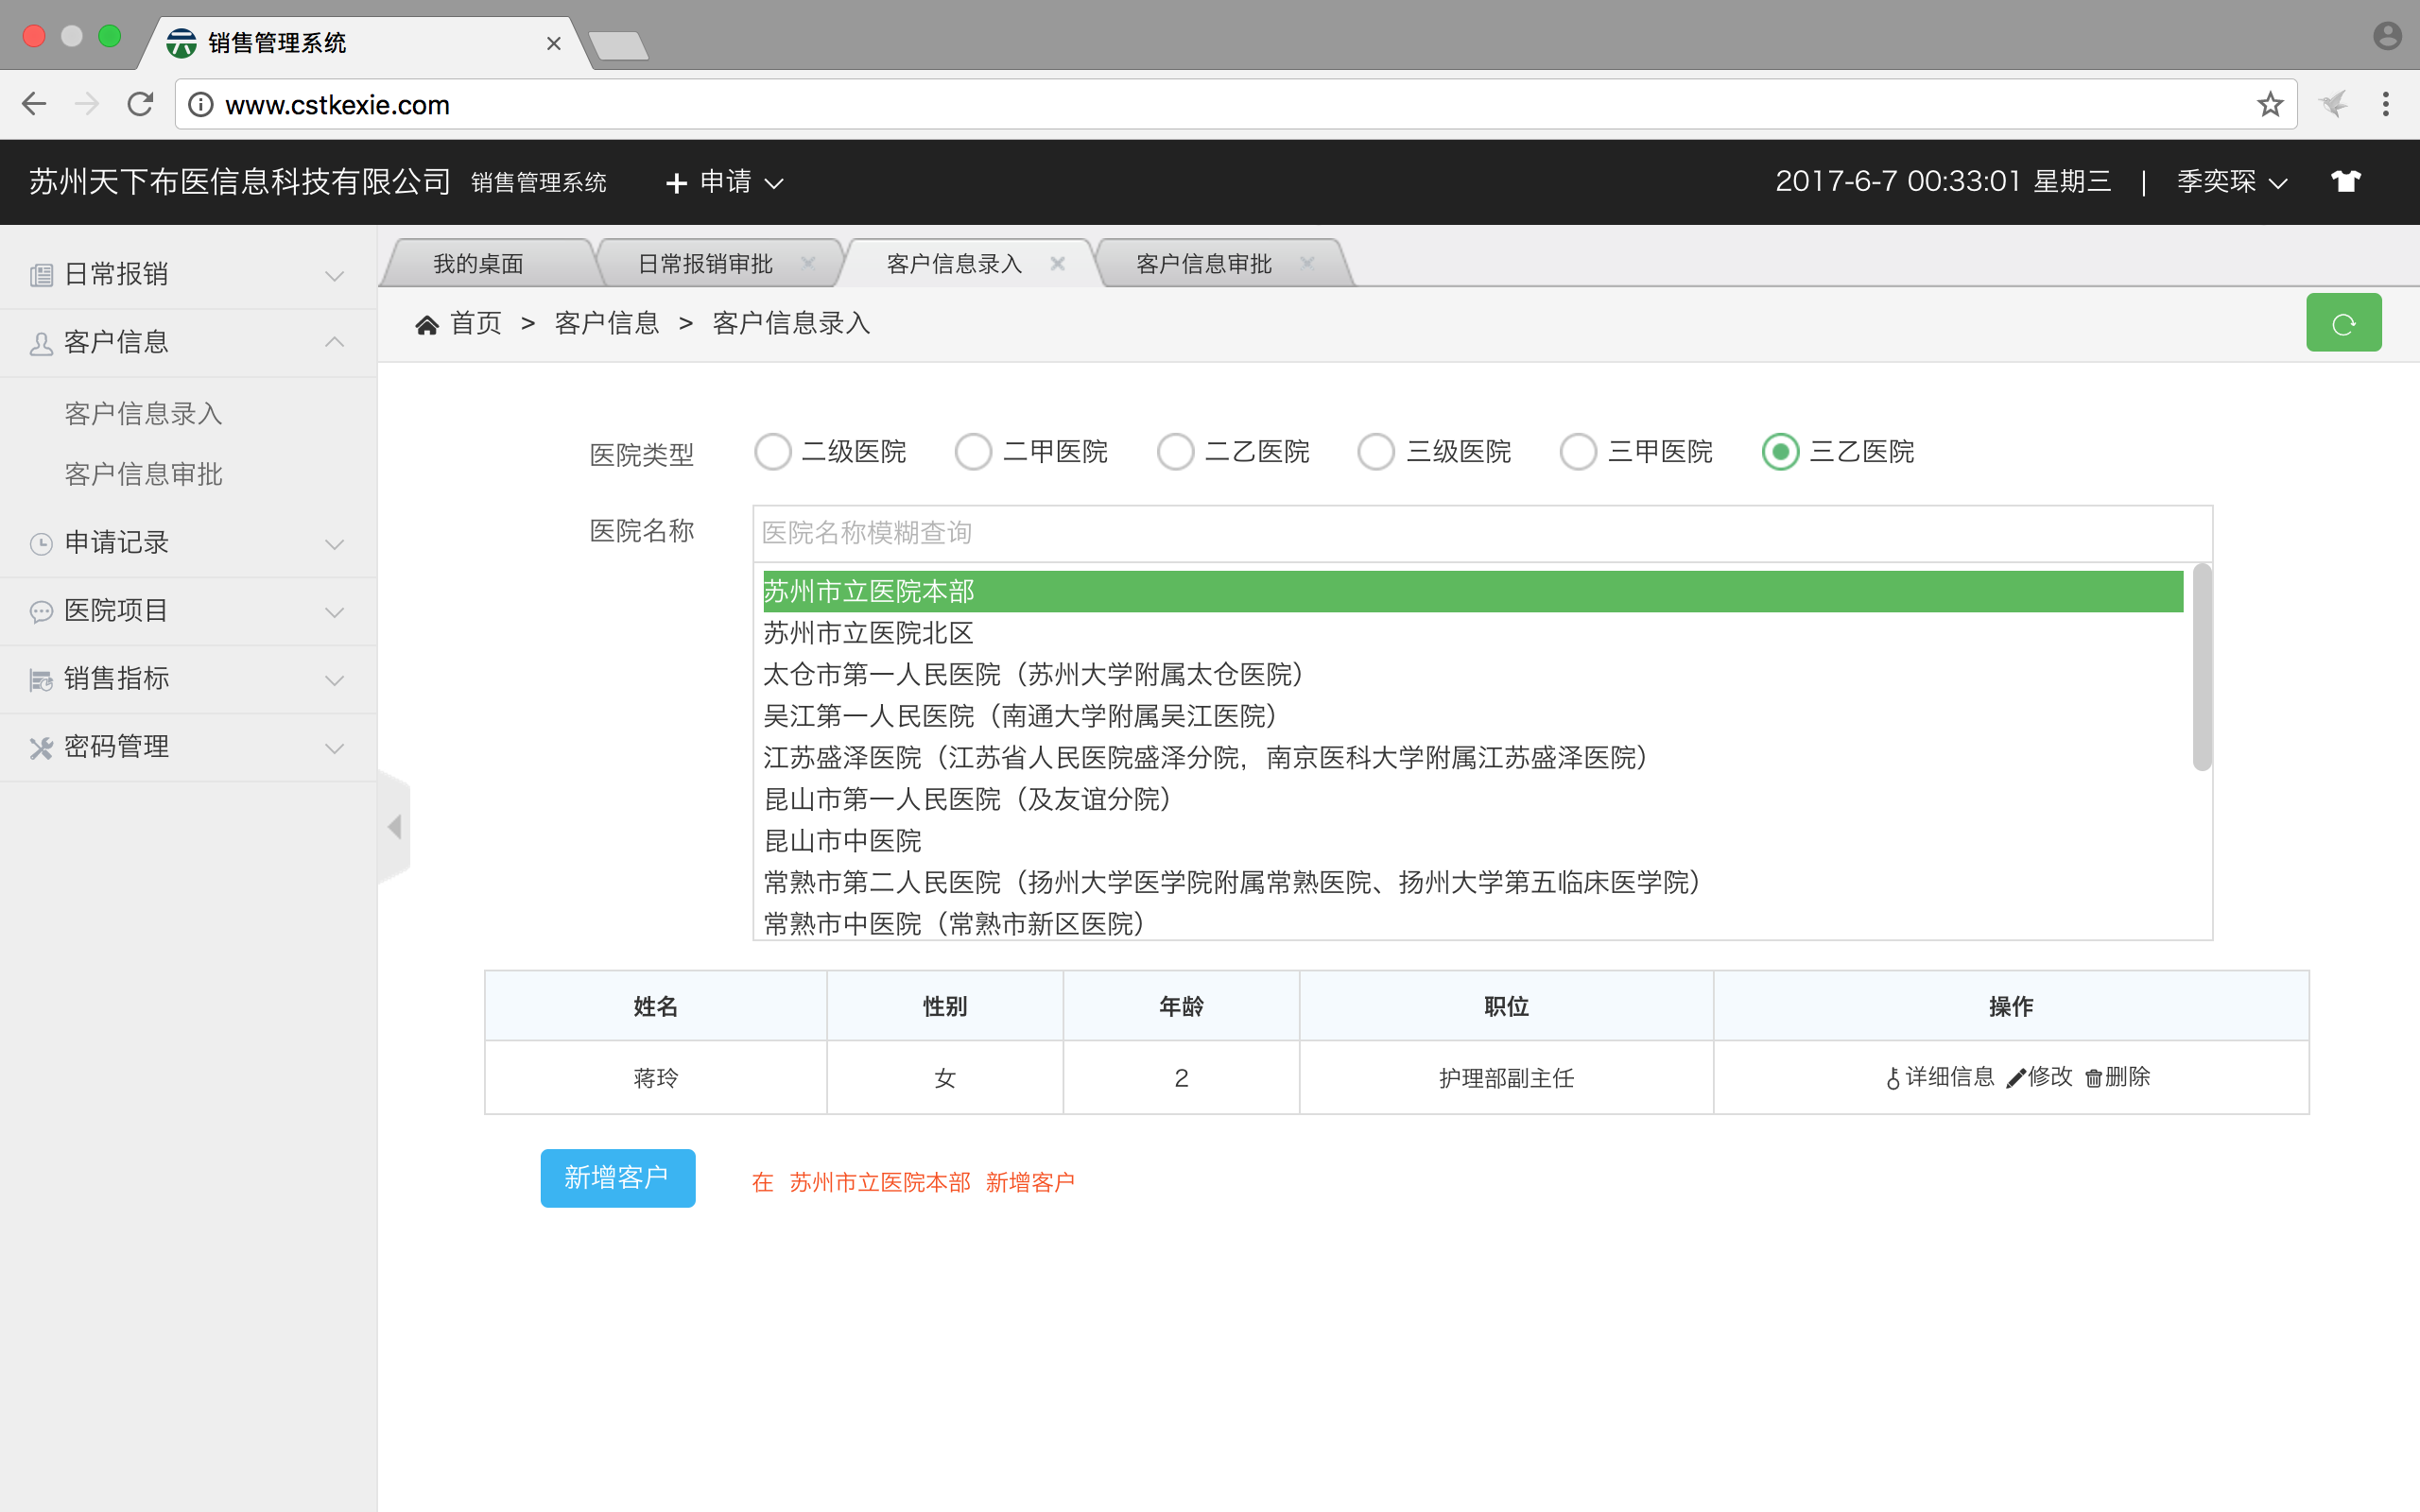2420x1512 pixels.
Task: Select the 三甲医院 radio button
Action: point(1578,452)
